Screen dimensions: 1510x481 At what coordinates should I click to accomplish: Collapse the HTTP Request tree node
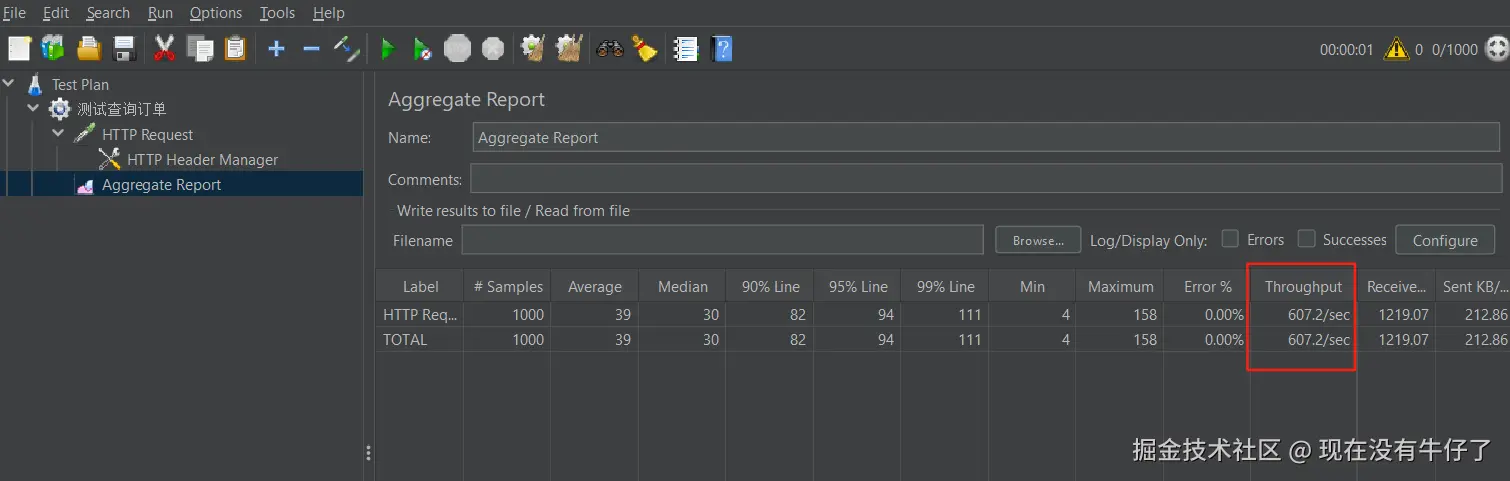57,134
